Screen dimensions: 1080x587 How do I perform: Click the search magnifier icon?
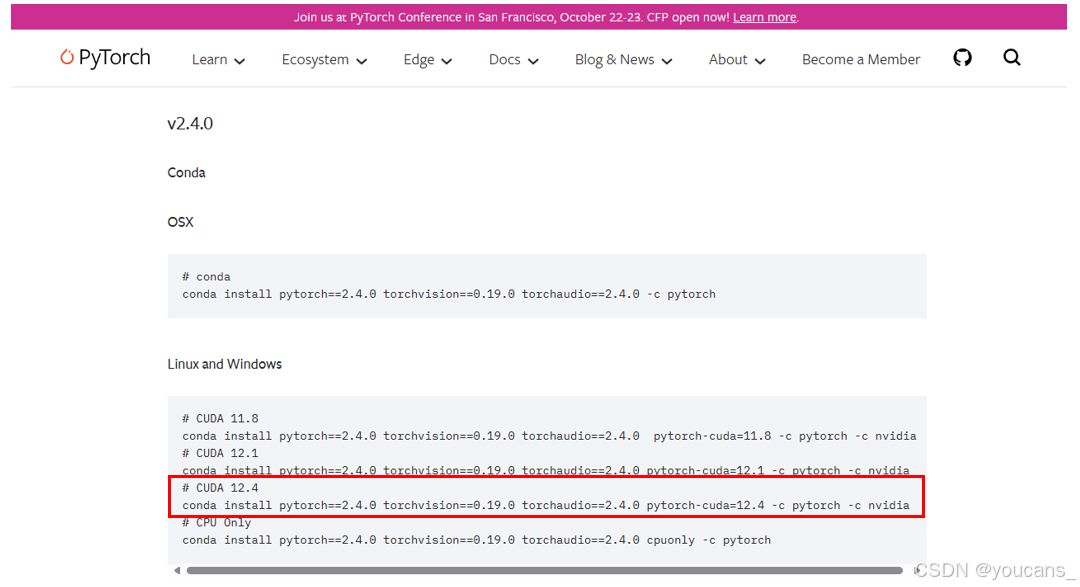[1011, 58]
